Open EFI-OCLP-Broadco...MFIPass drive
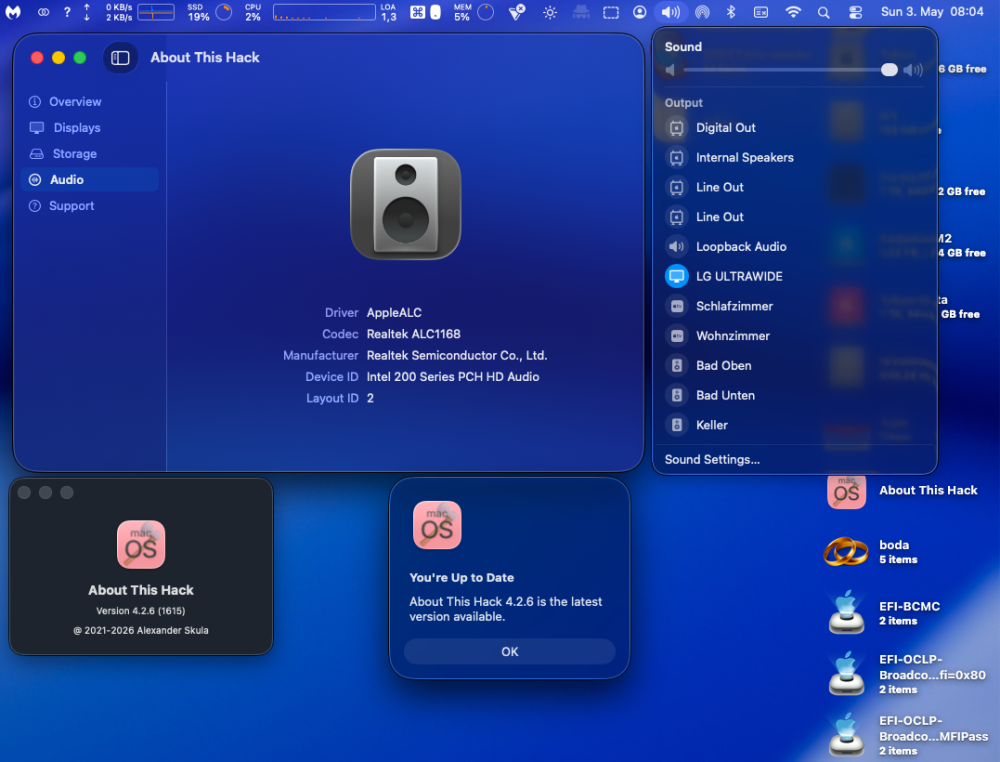The width and height of the screenshot is (1000, 762). pyautogui.click(x=846, y=735)
